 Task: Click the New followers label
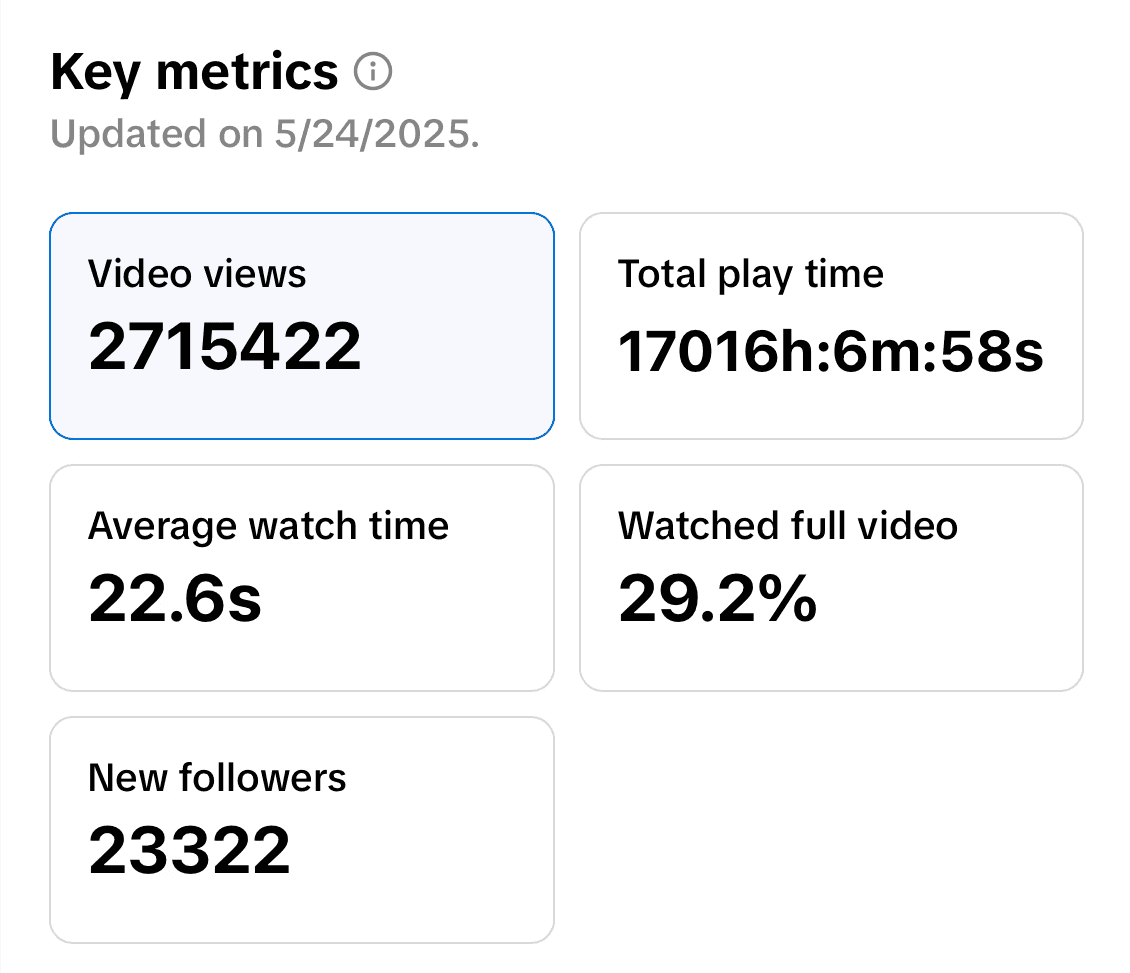(x=217, y=778)
